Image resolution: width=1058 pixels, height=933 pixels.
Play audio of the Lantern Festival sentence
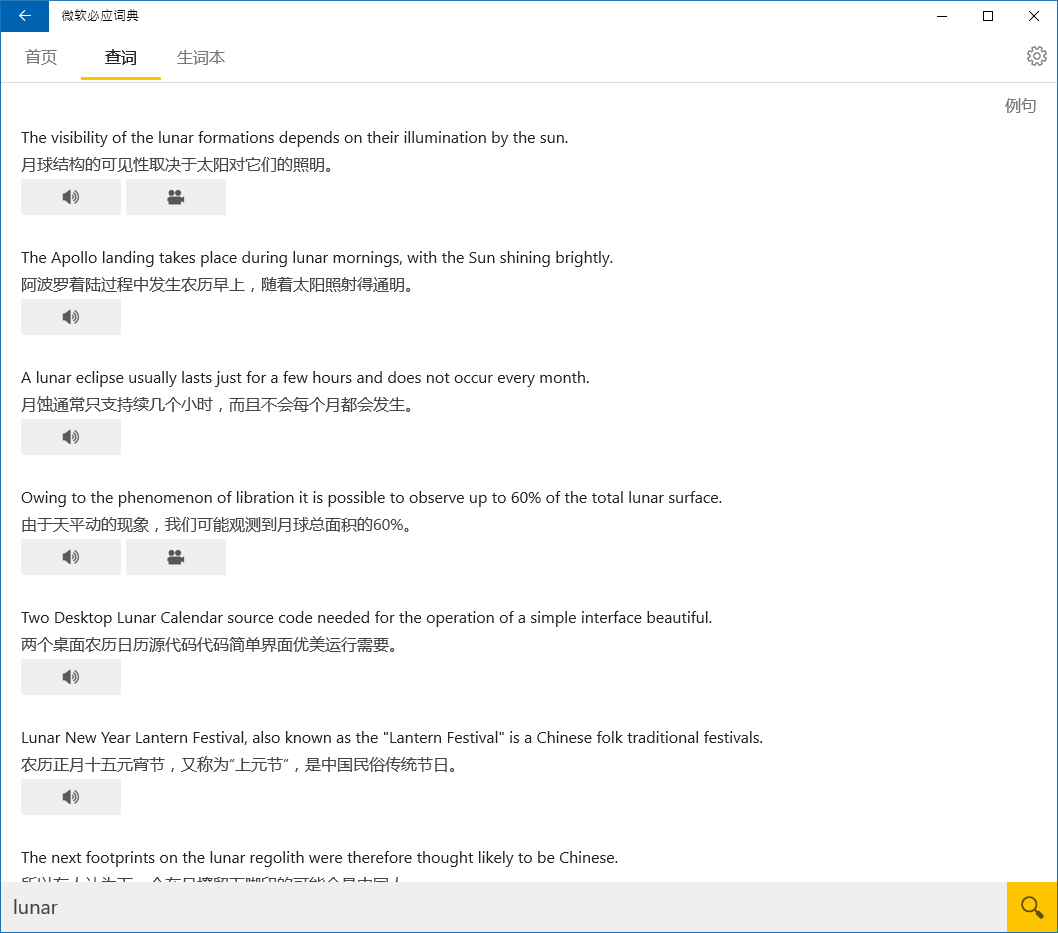(70, 796)
